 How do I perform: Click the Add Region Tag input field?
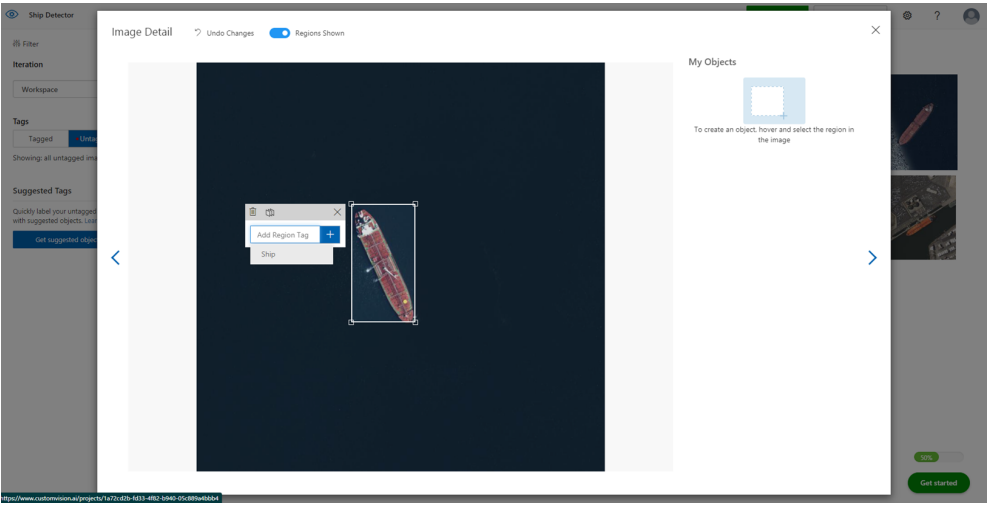click(x=285, y=234)
